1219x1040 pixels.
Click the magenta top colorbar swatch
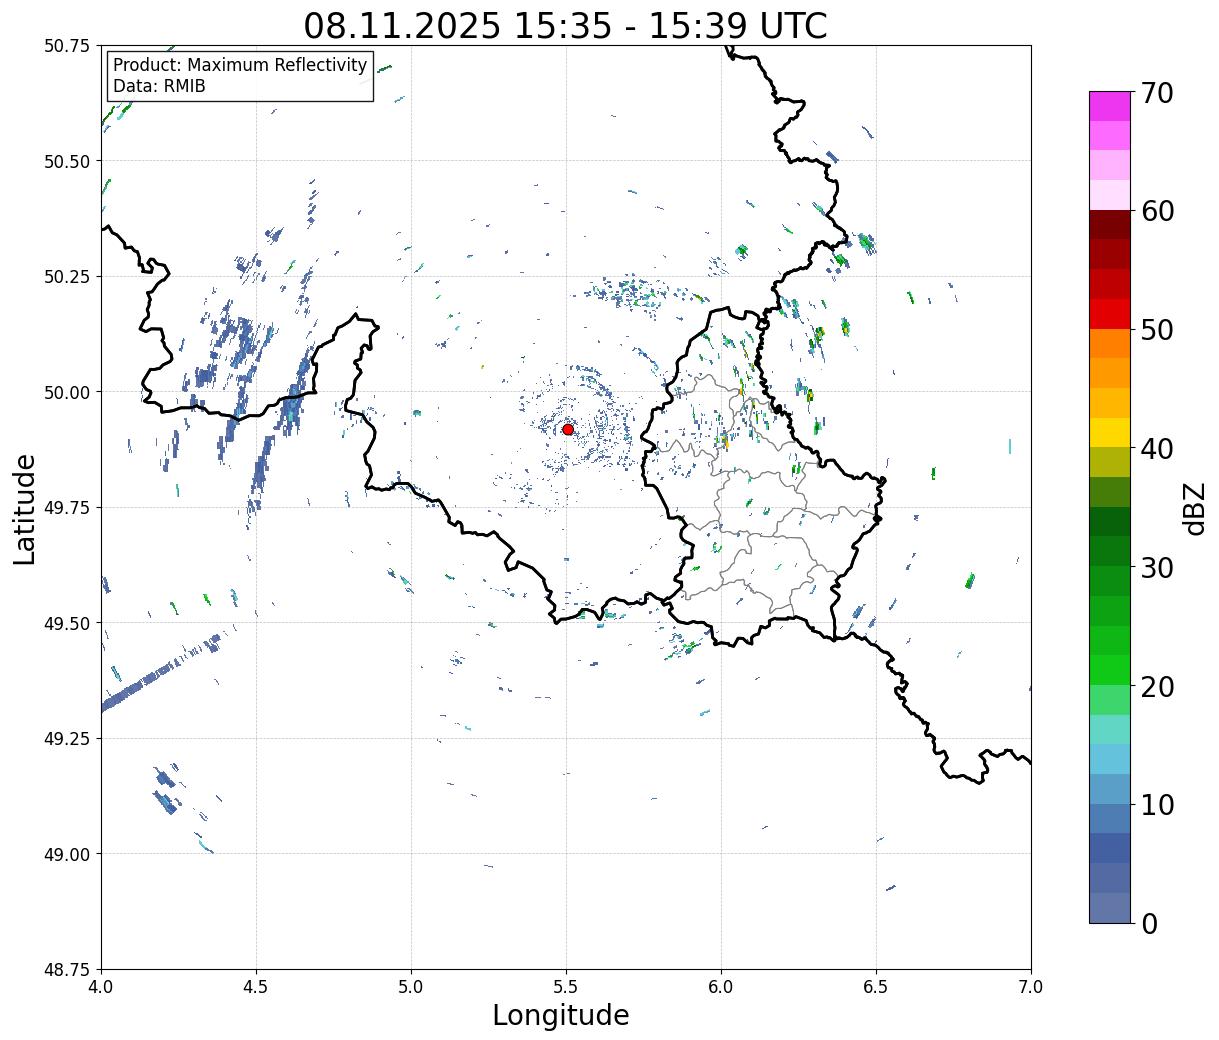click(1110, 106)
